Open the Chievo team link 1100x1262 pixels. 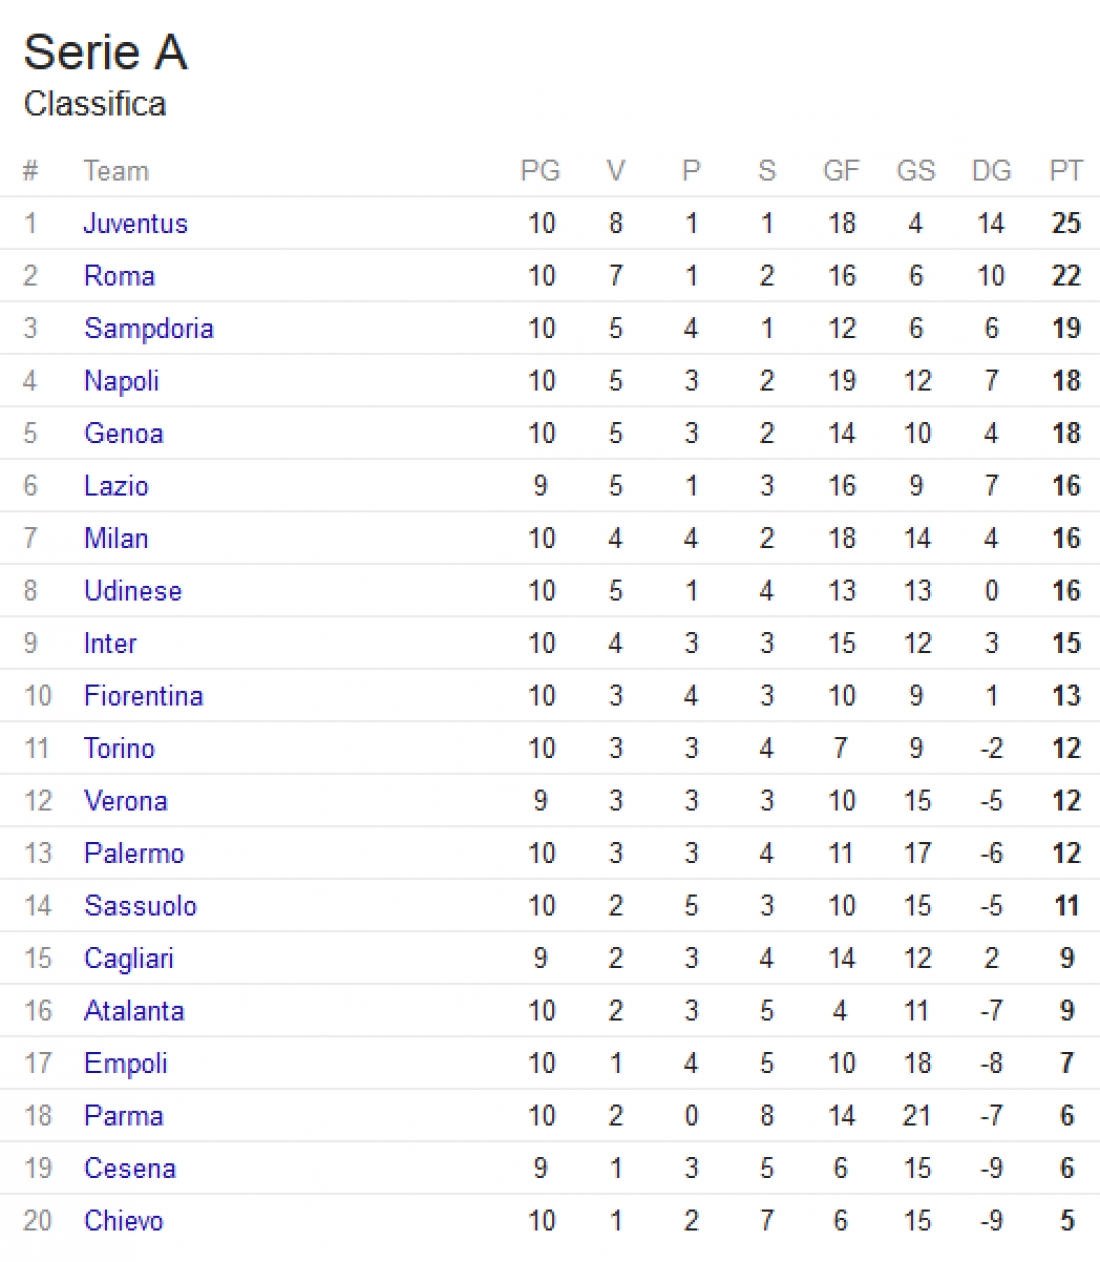point(123,1221)
